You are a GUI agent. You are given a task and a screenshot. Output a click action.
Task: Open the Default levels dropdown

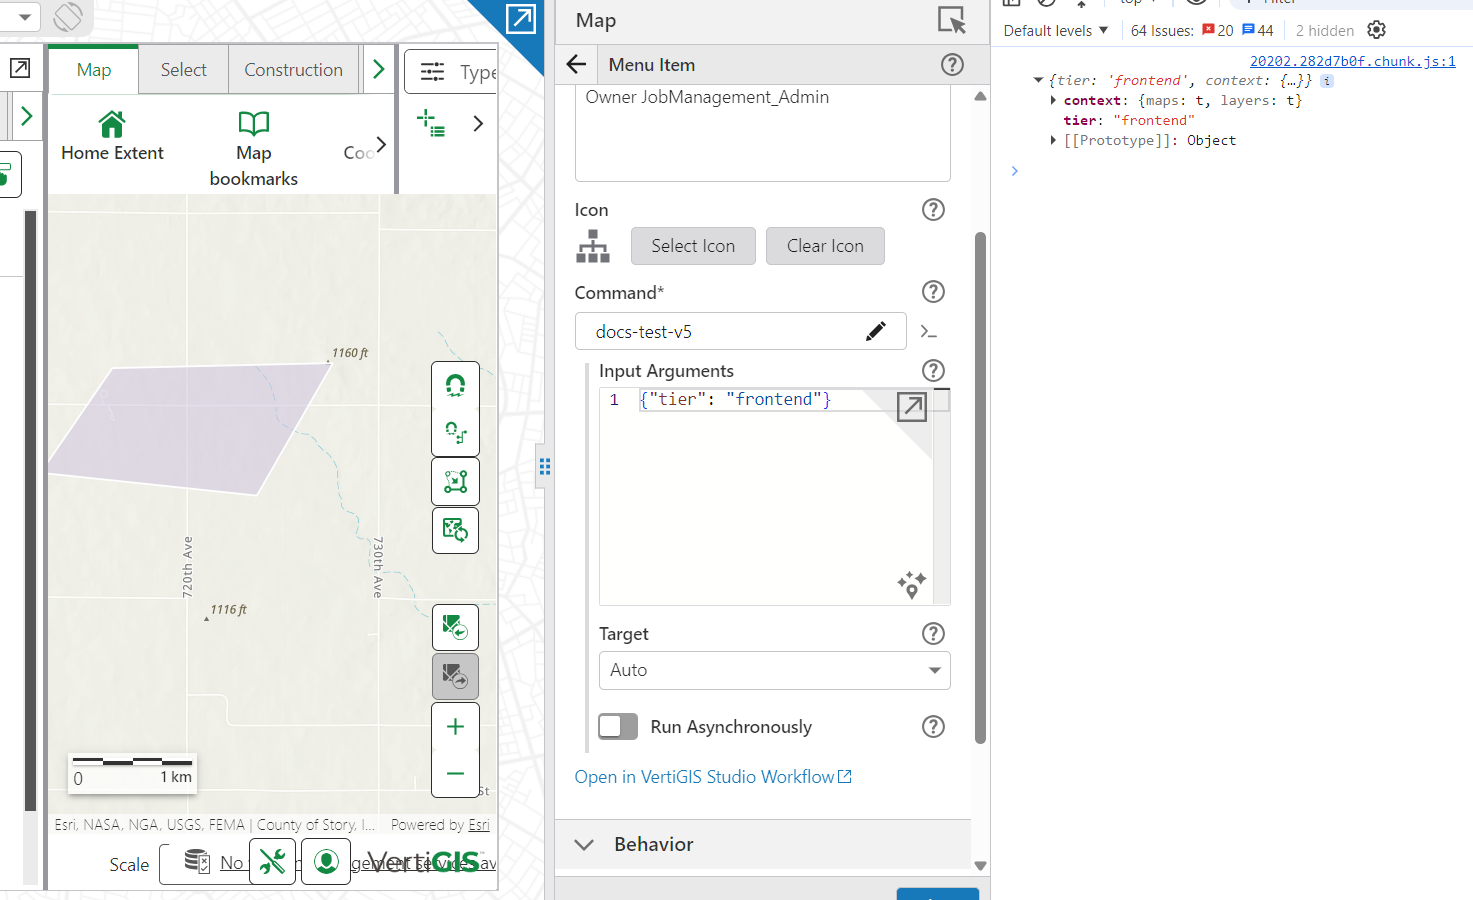point(1056,31)
